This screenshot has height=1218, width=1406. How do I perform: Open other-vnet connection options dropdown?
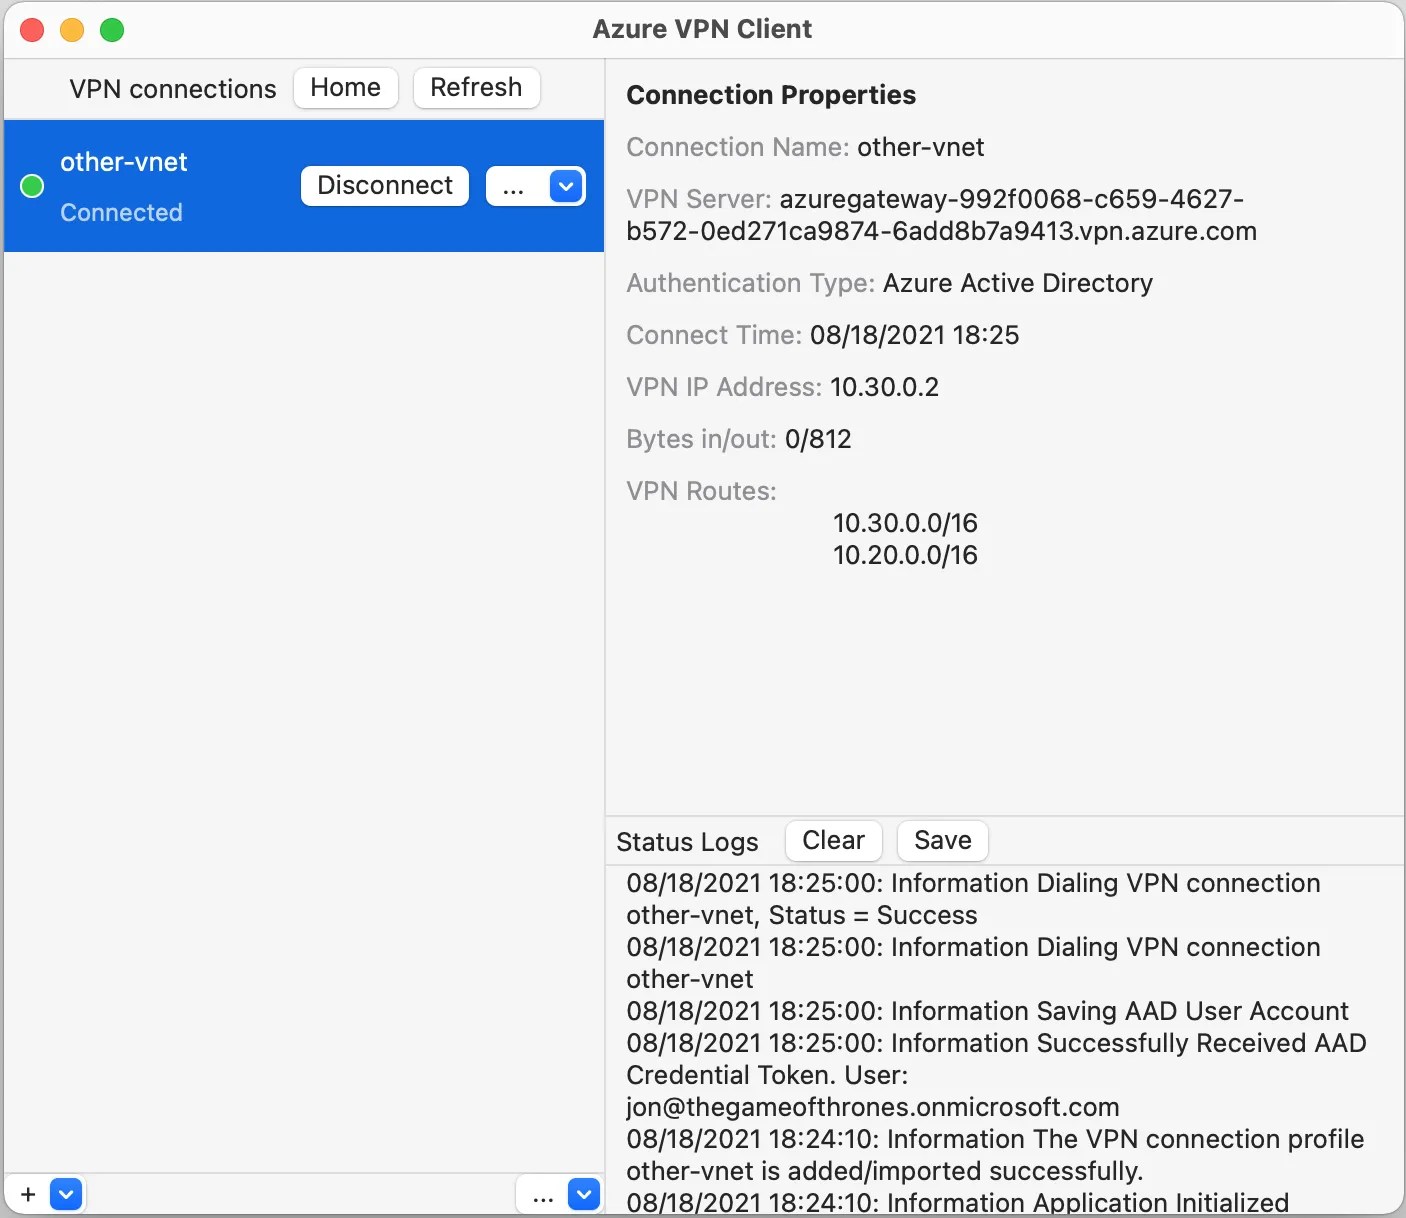coord(566,186)
